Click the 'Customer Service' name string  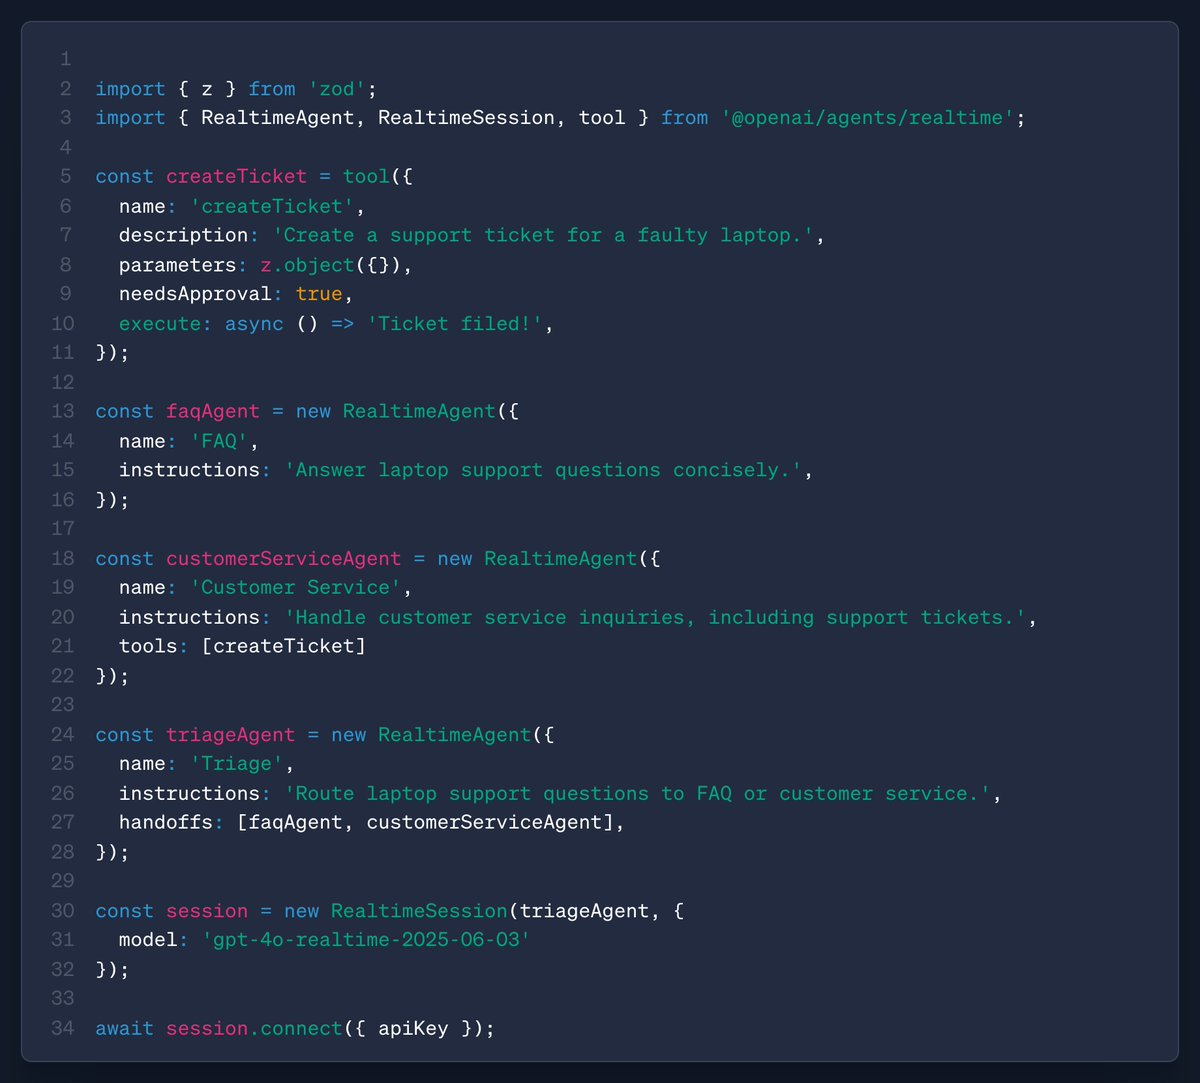point(296,588)
